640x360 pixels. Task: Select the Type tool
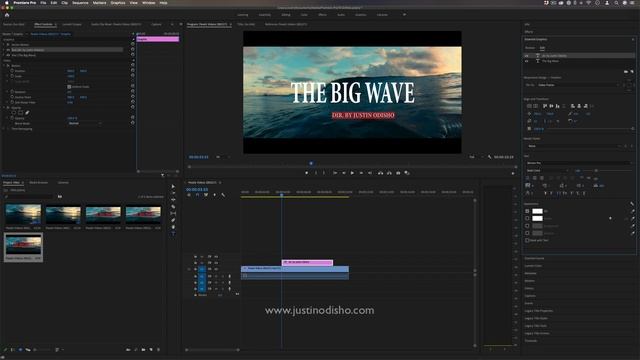(173, 233)
